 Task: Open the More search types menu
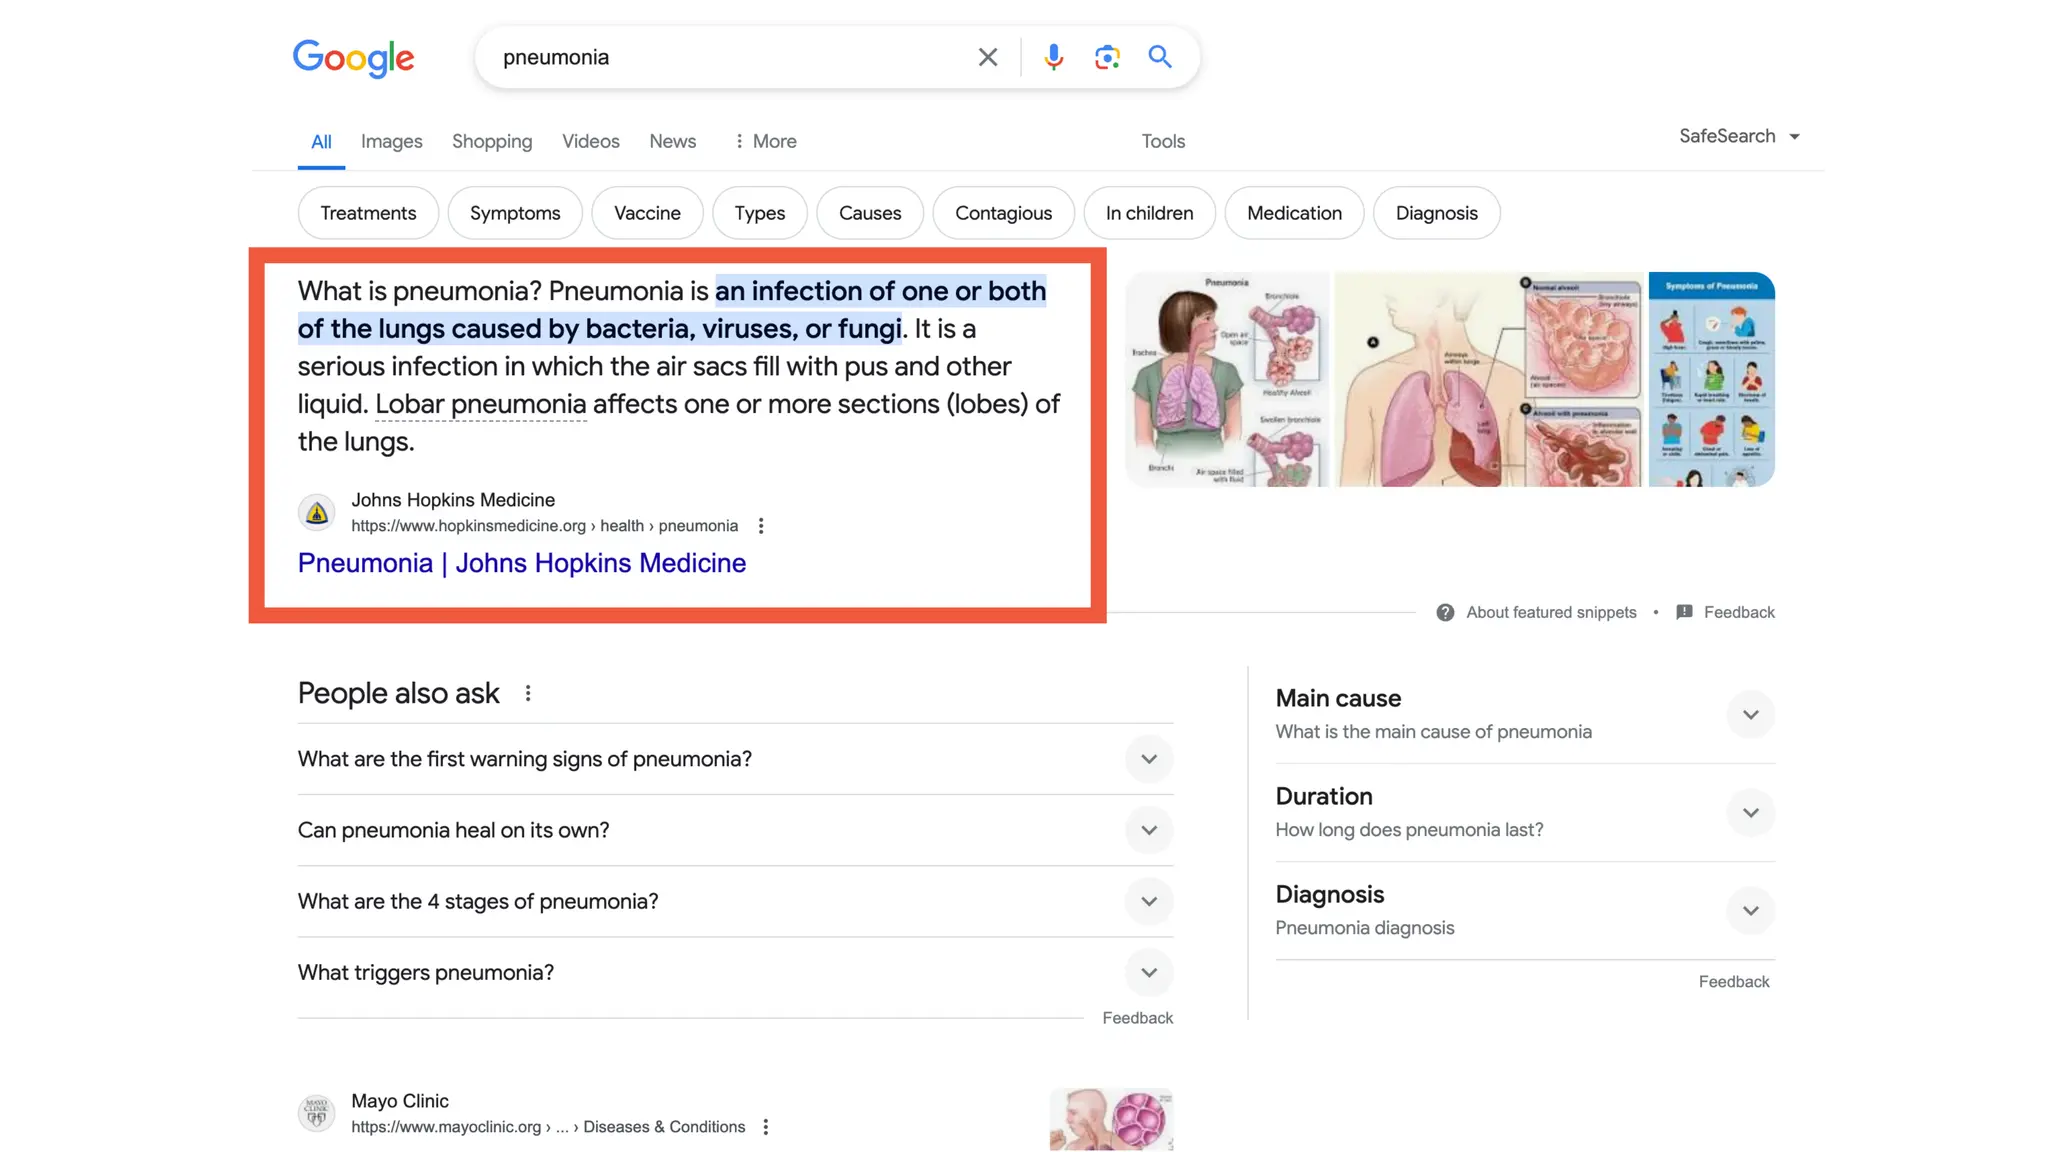coord(765,141)
